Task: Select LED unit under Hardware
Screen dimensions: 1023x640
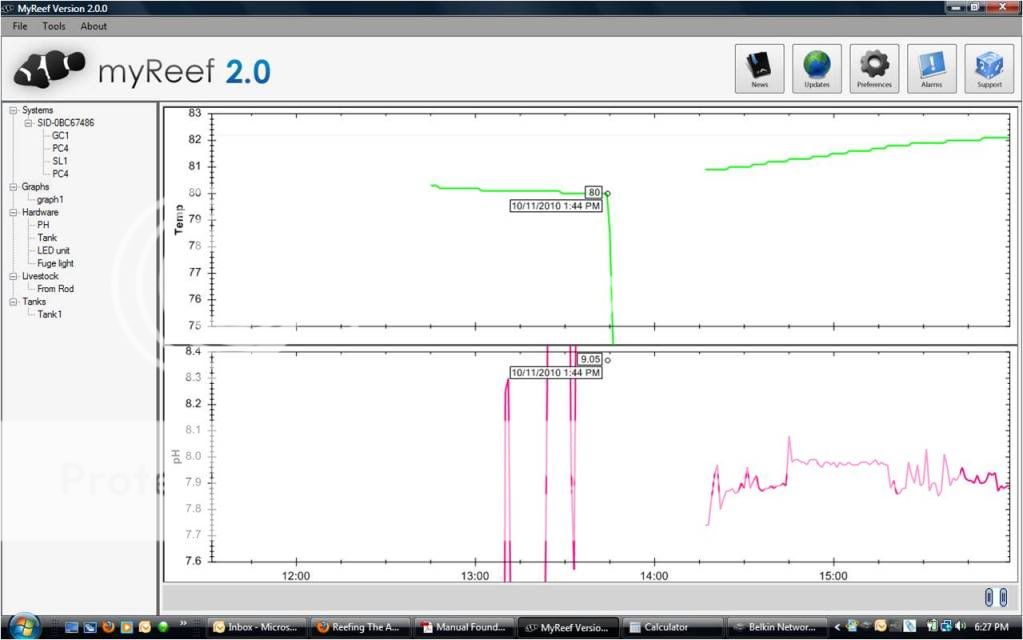Action: (53, 250)
